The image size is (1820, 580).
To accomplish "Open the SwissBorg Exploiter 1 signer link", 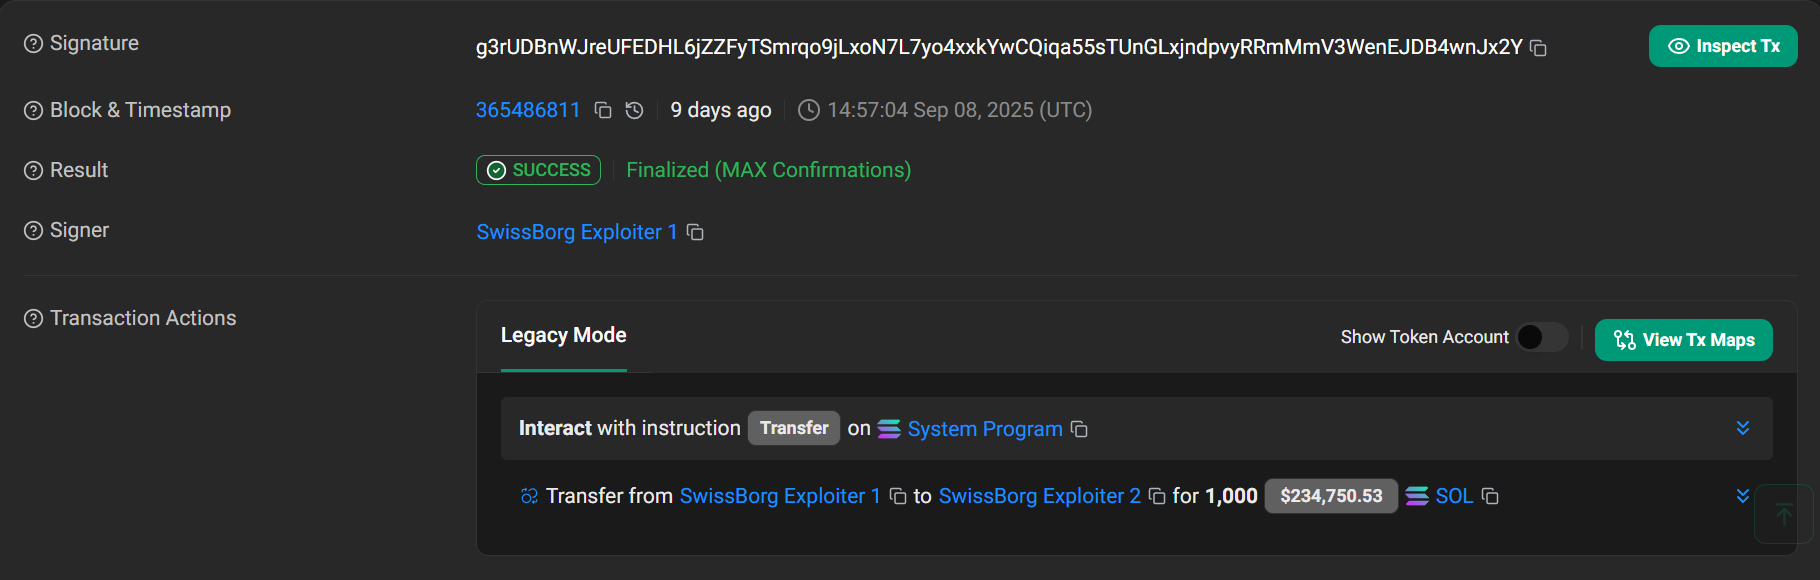I will [x=577, y=232].
